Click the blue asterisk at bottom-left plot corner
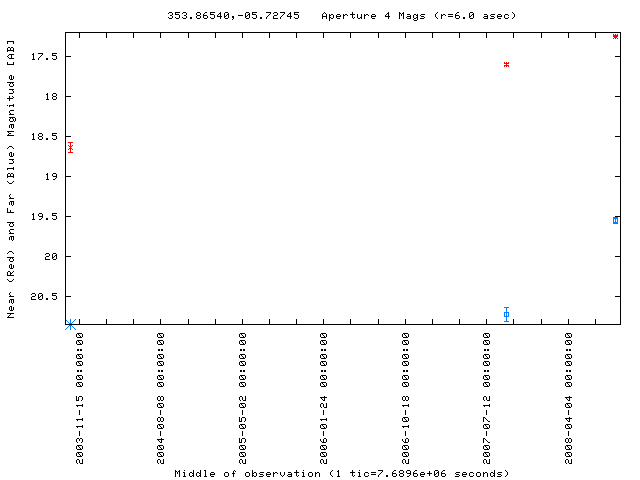640x480 pixels. (x=71, y=325)
